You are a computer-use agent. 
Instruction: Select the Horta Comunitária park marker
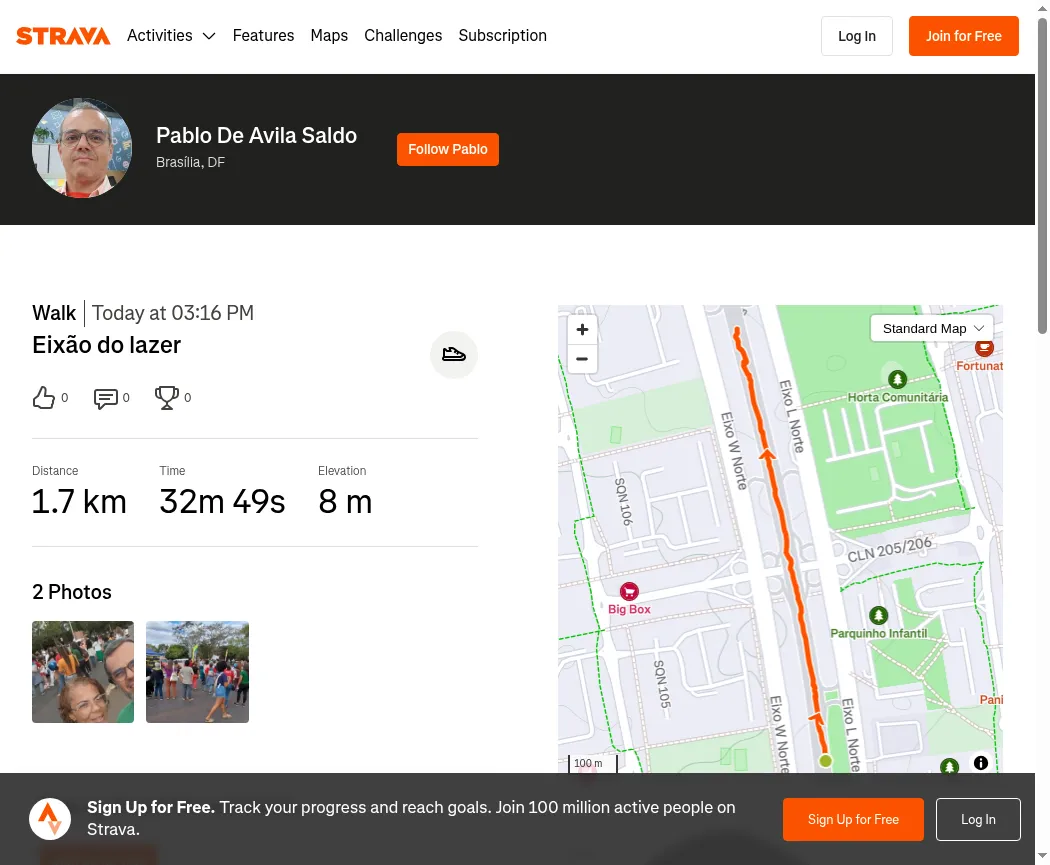point(897,380)
